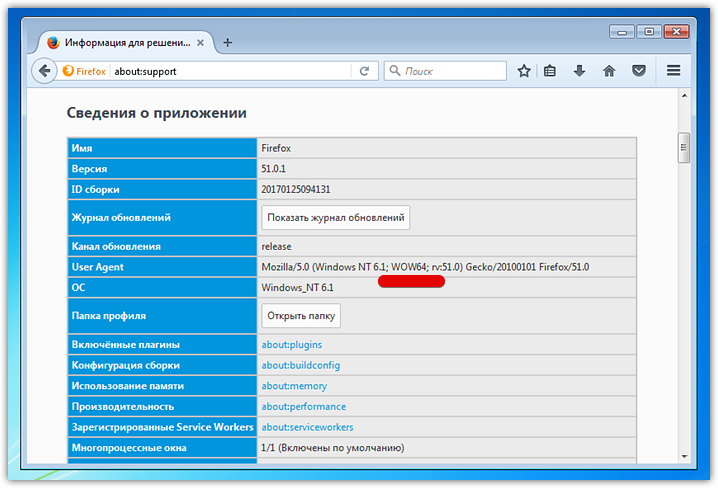718x488 pixels.
Task: Open the about:memory link
Action: [x=294, y=385]
